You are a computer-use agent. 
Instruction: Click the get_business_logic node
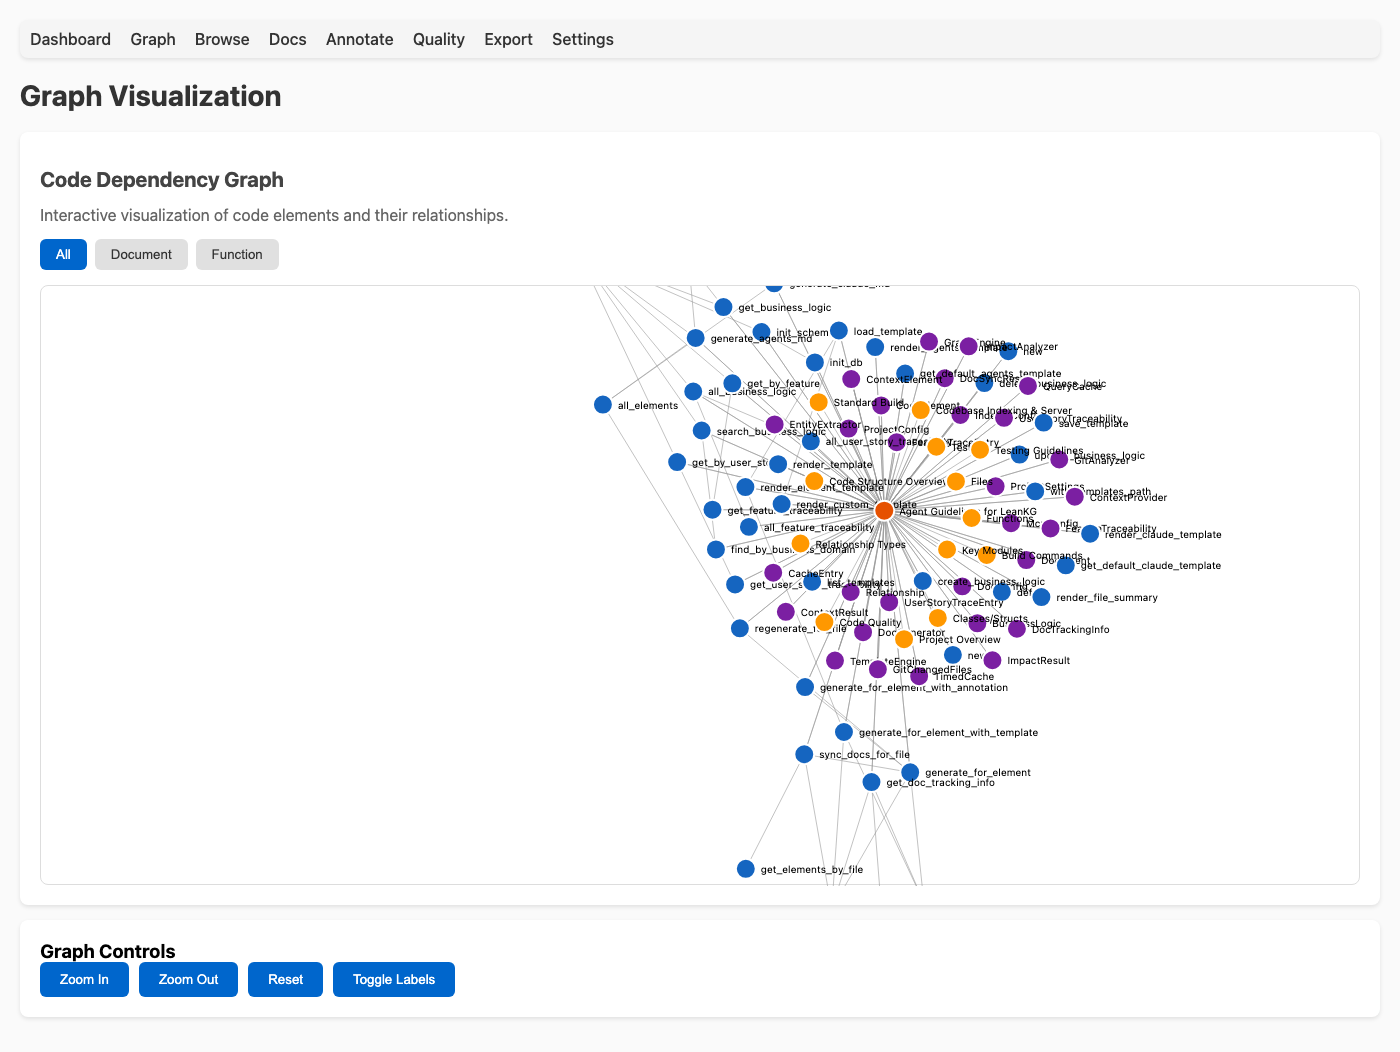point(724,307)
